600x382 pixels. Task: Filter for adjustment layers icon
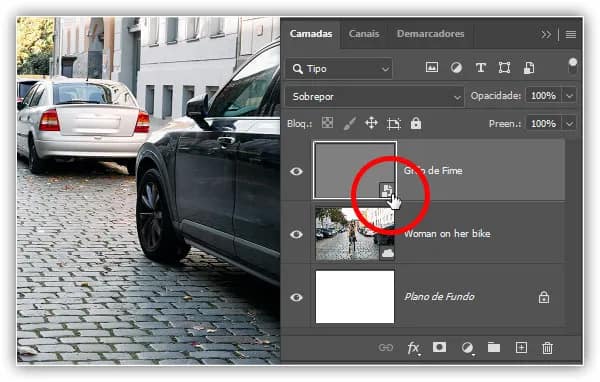coord(456,68)
